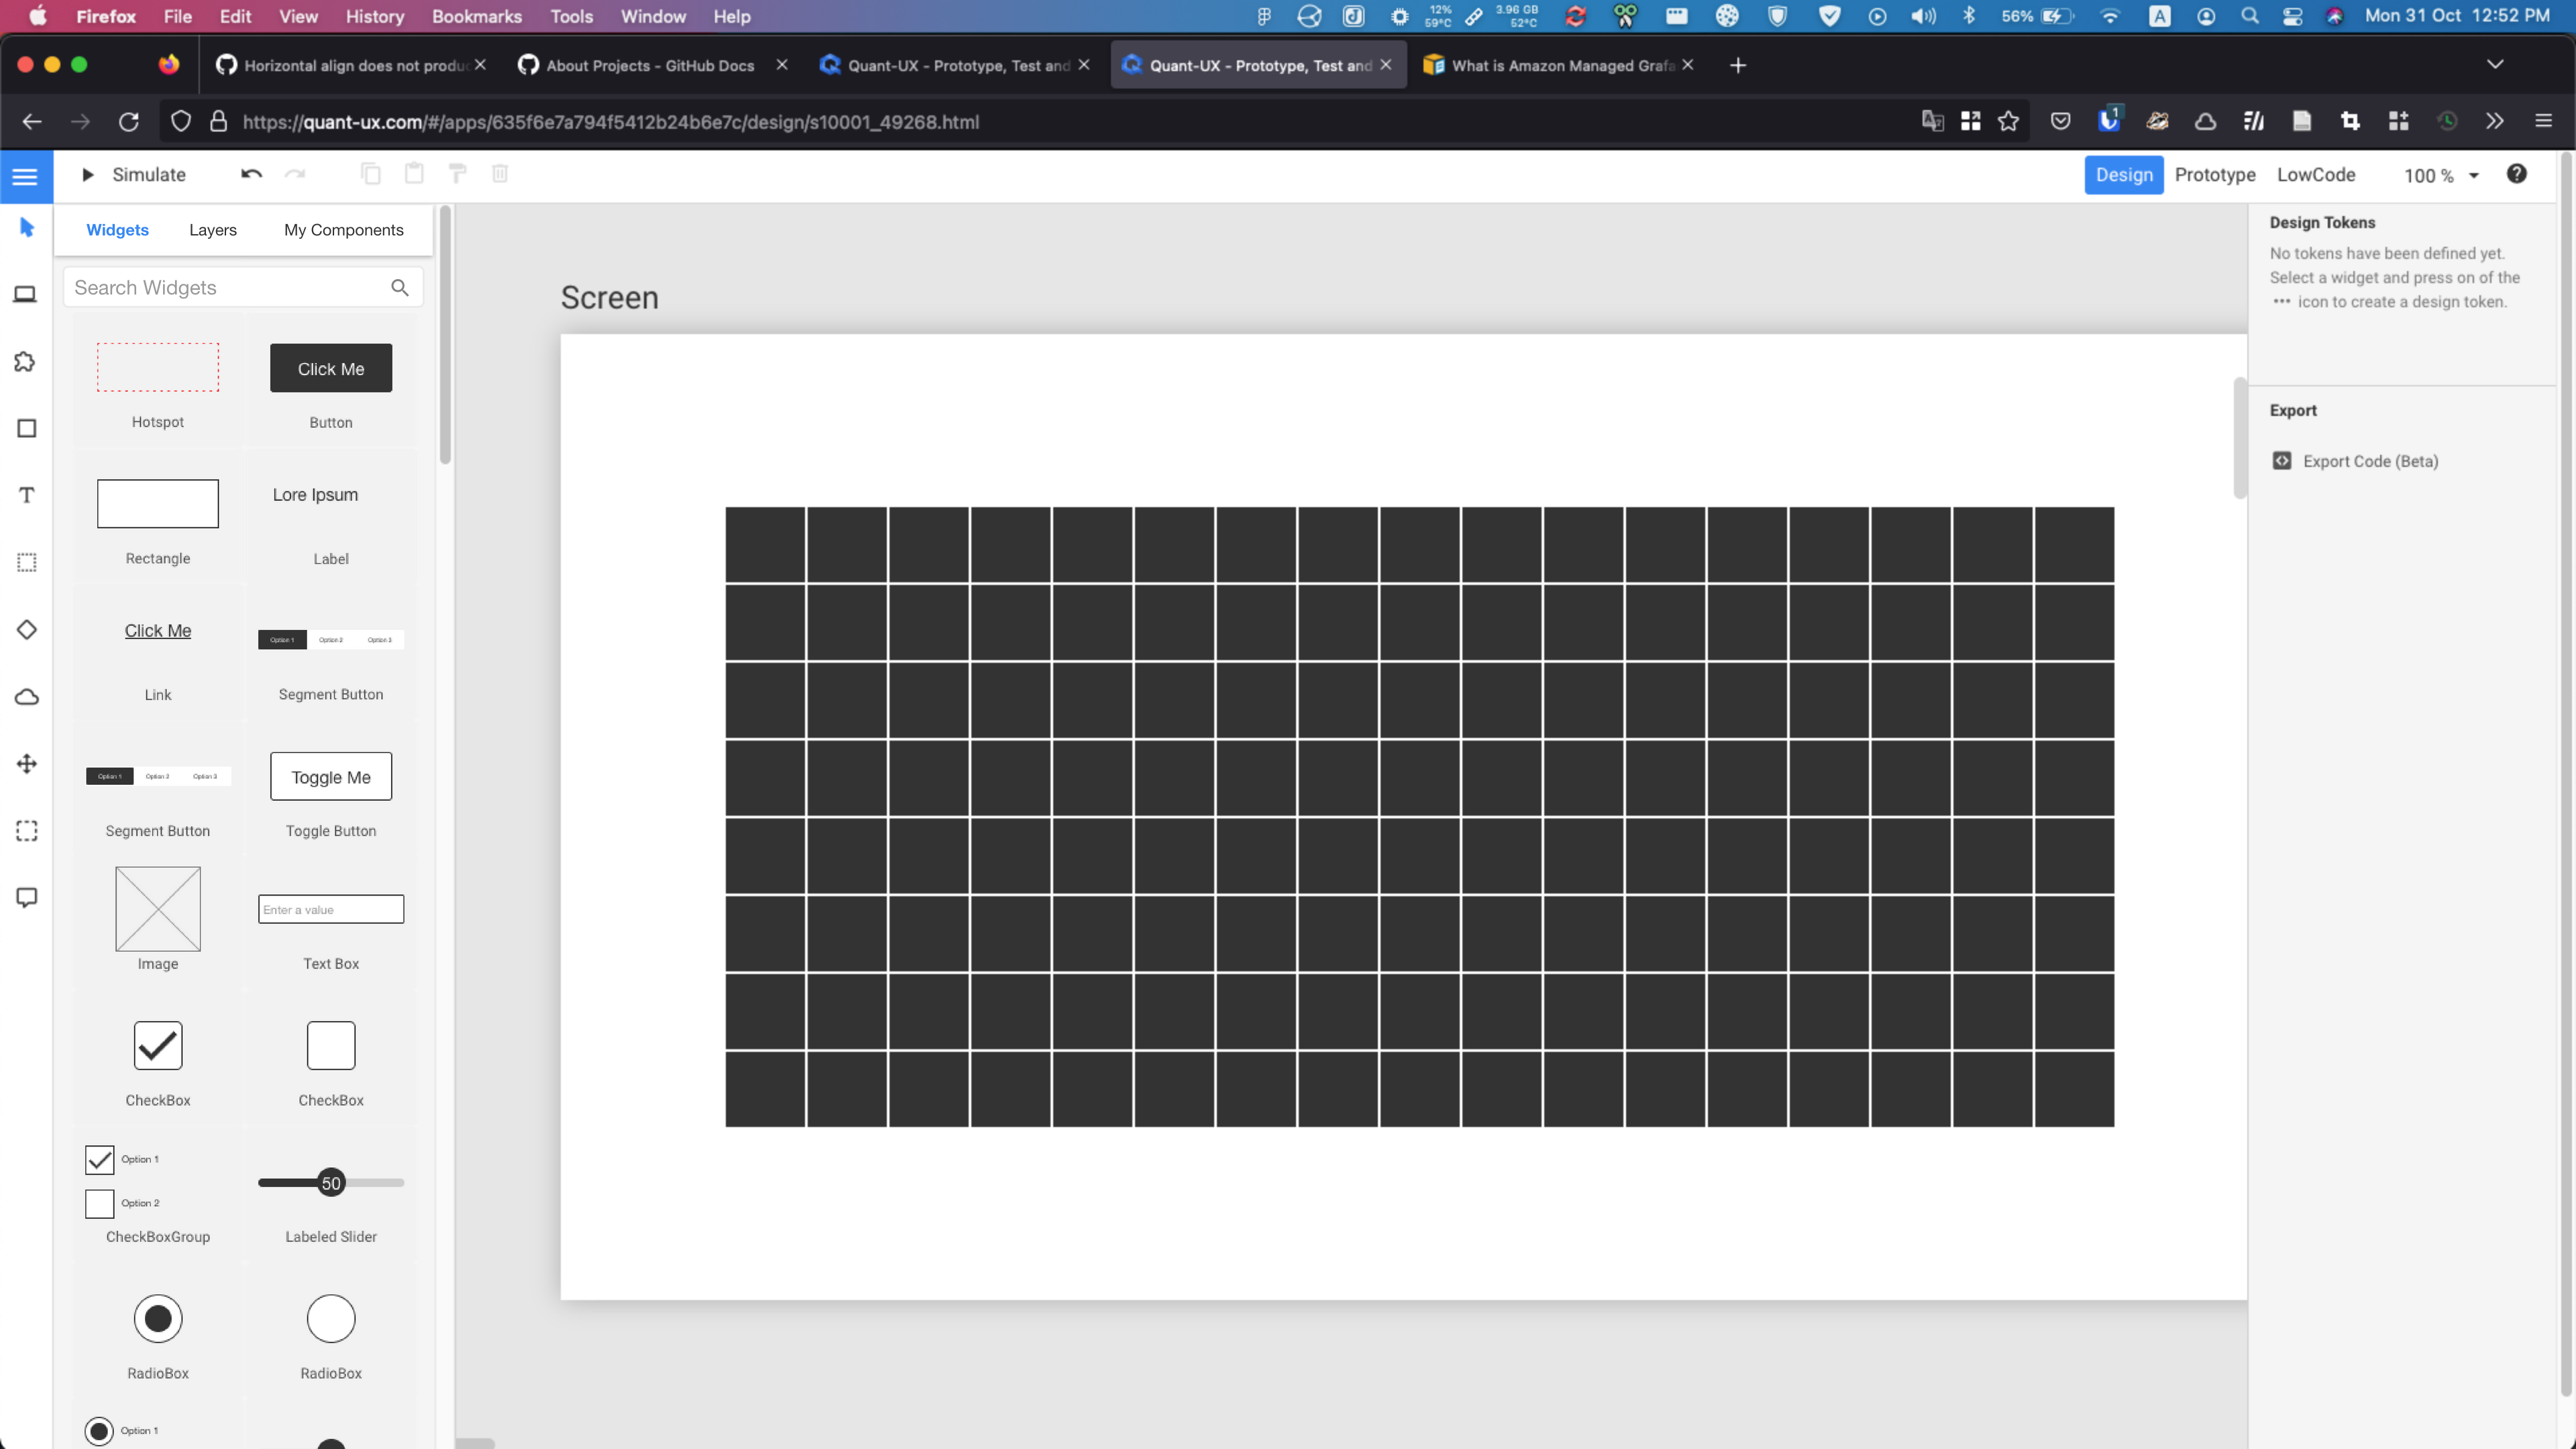Check the Option 2 checkbox in CheckBoxGroup widget
This screenshot has width=2576, height=1449.
coord(99,1203)
